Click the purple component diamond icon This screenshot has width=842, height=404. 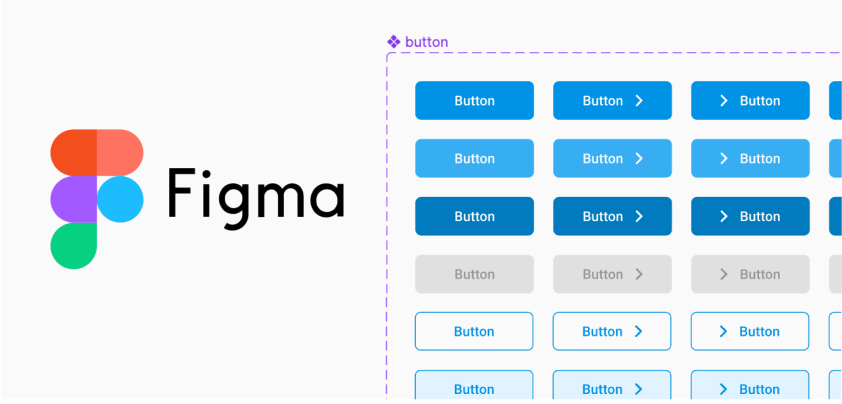394,42
